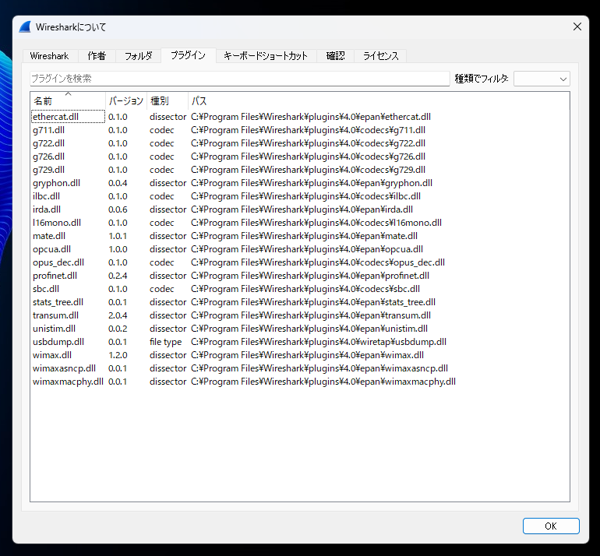The width and height of the screenshot is (600, 556).
Task: Click version 1.0.1 of mate.dll
Action: [118, 236]
